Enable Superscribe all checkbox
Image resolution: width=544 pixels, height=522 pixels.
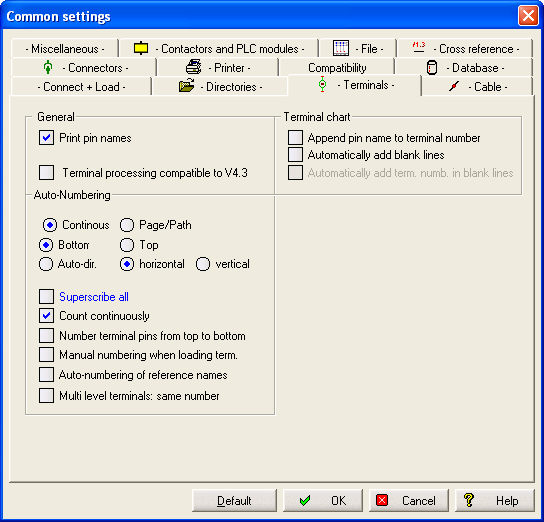tap(46, 297)
